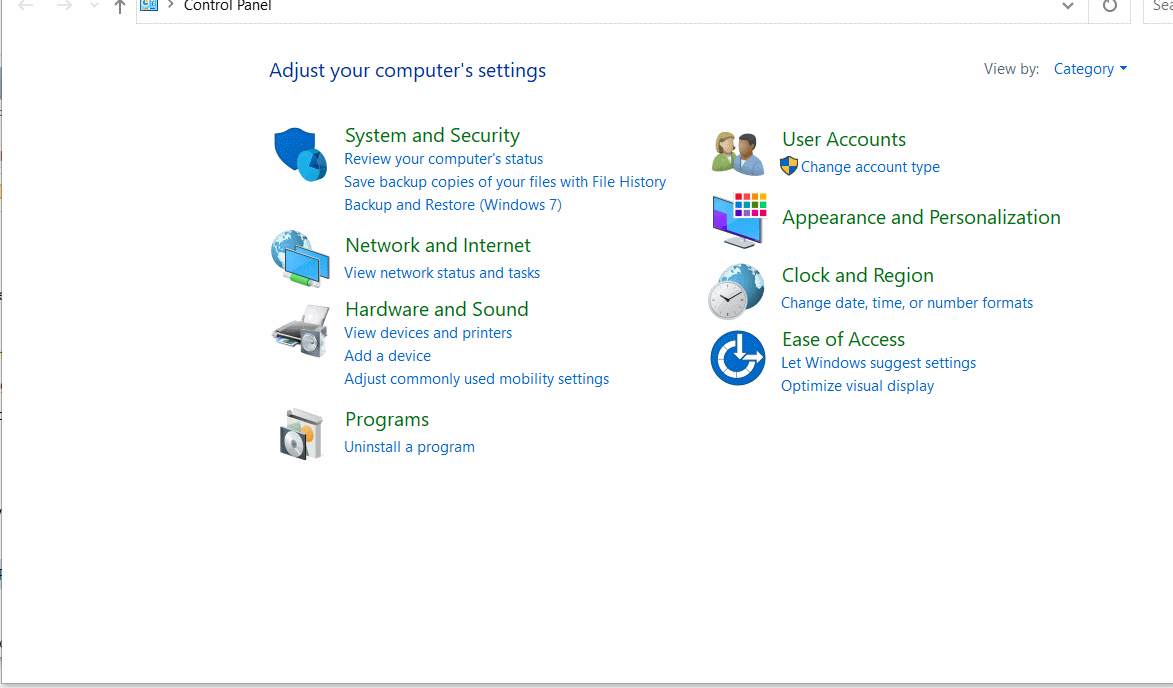Click the breadcrumb chevron before Control Panel
1173x688 pixels.
(x=171, y=5)
